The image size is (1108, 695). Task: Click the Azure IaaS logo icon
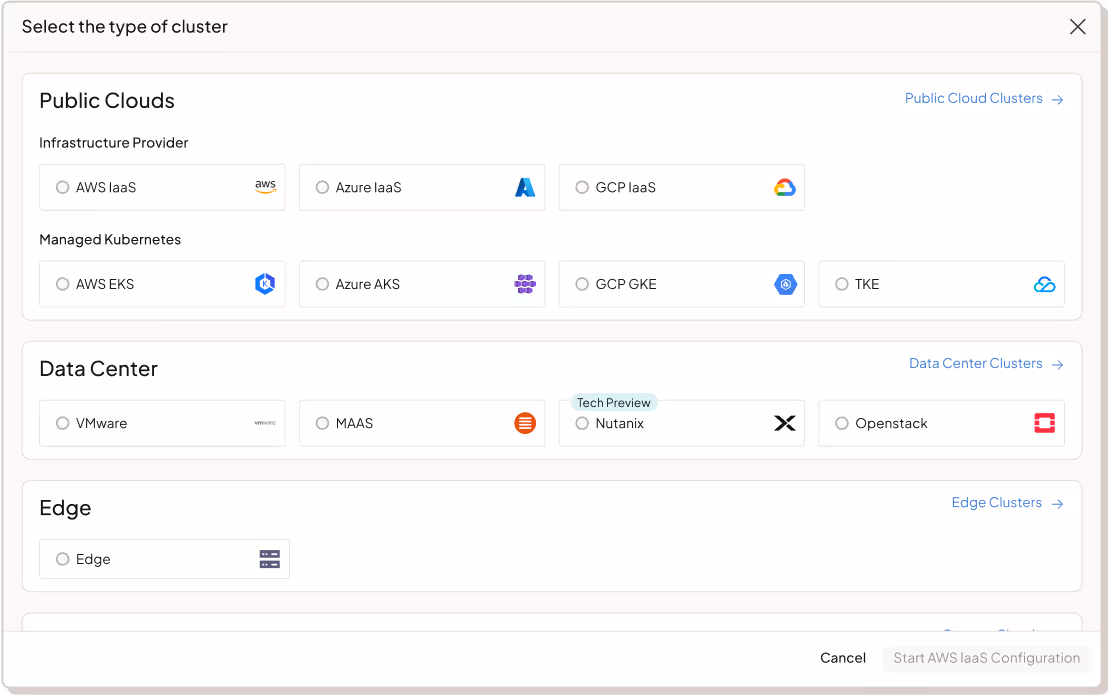525,187
